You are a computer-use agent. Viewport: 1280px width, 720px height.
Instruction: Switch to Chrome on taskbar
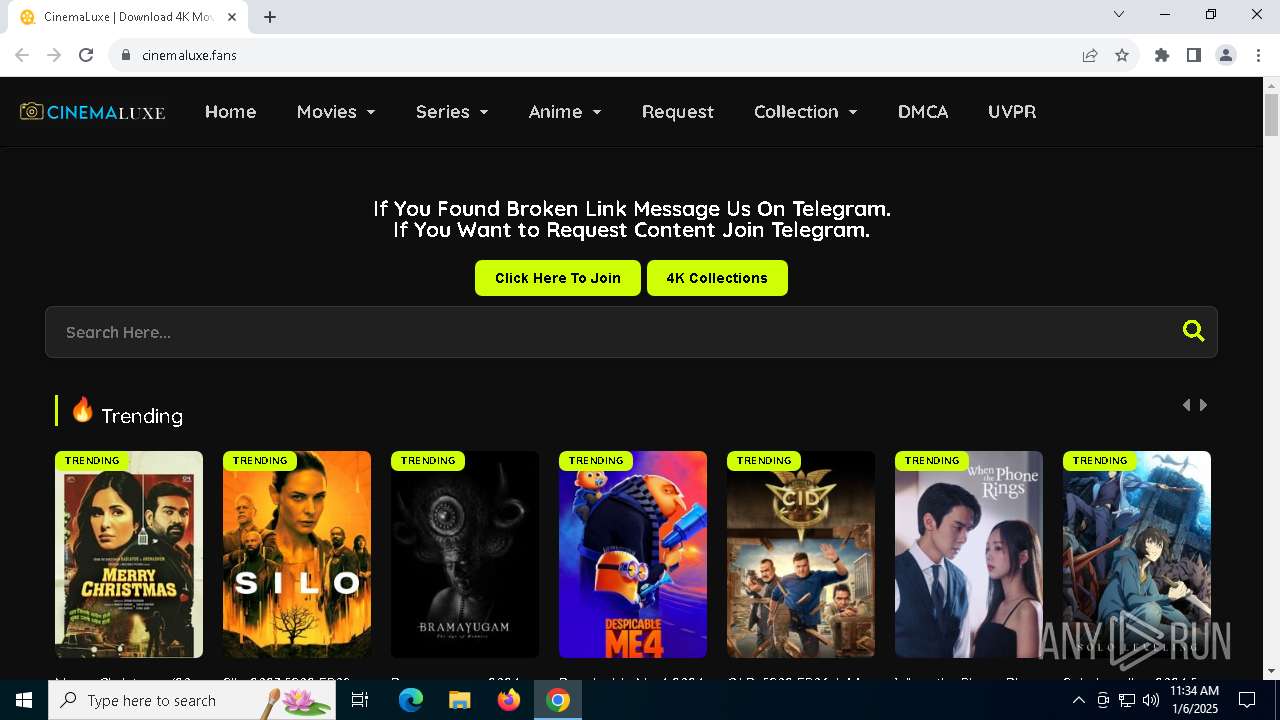[x=558, y=700]
